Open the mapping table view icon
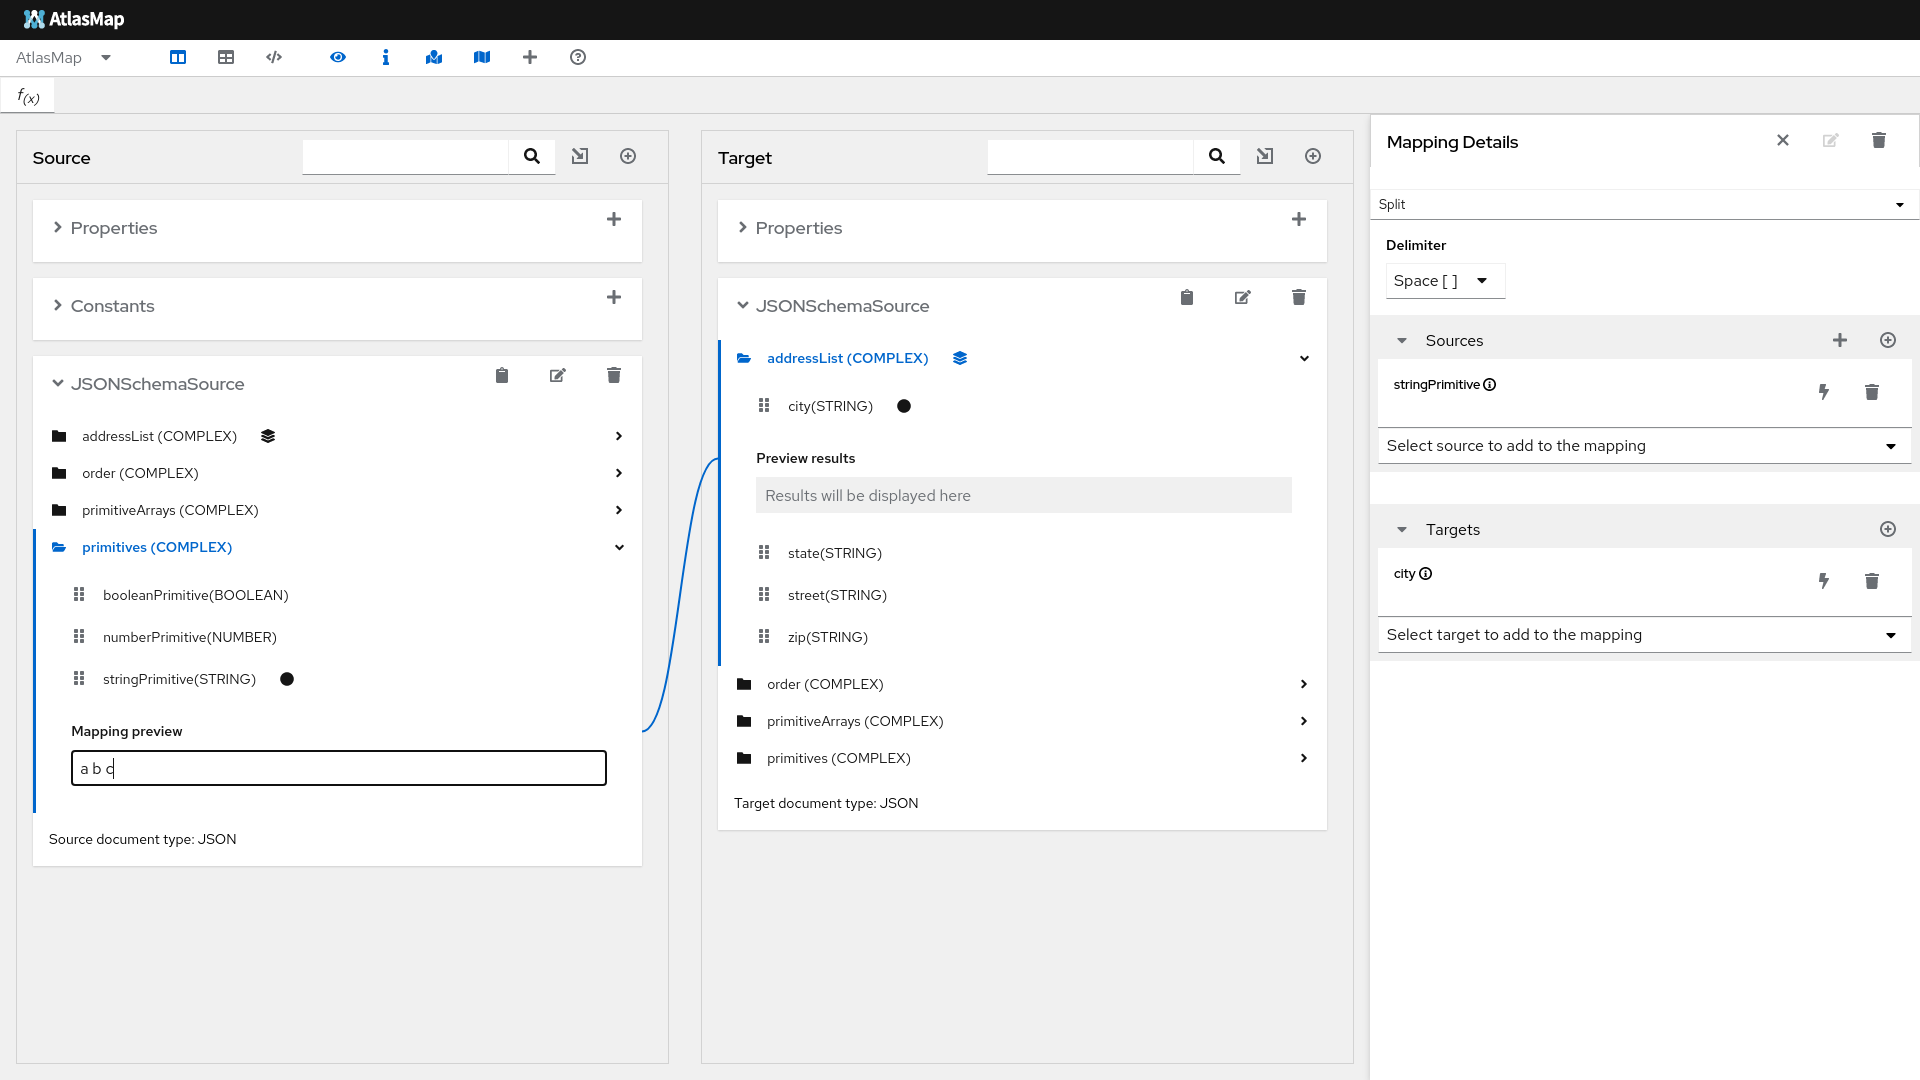Screen dimensions: 1920x1080 [x=226, y=57]
